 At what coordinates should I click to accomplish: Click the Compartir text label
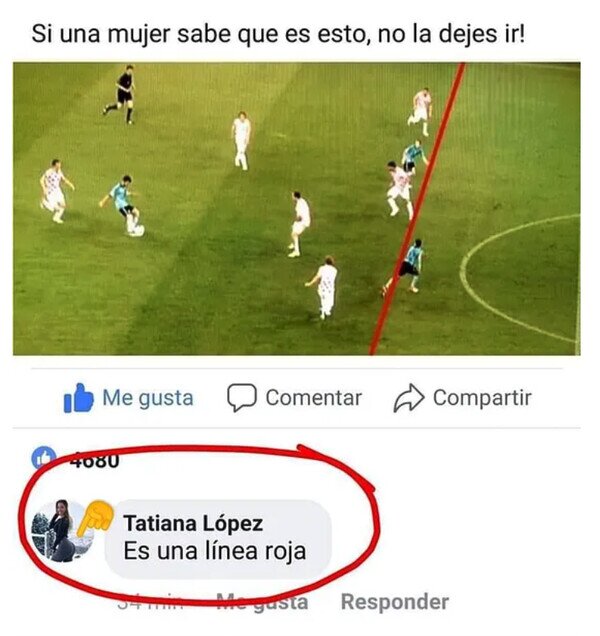[482, 398]
